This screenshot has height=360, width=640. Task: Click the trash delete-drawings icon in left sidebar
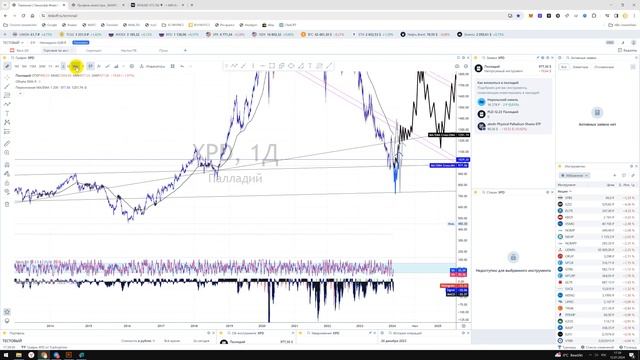tap(7, 204)
